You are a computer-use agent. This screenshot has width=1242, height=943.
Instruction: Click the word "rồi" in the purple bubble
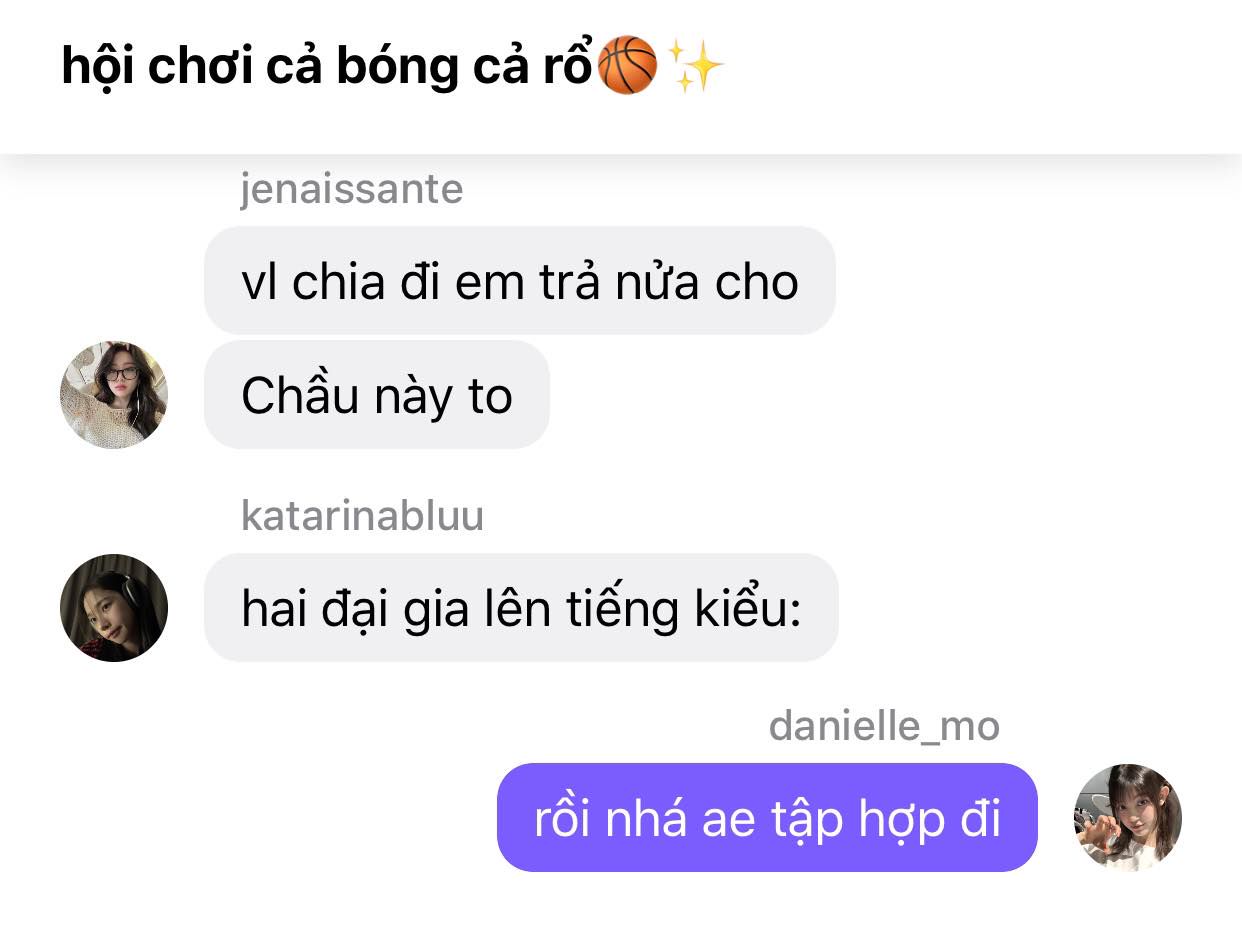click(x=562, y=819)
